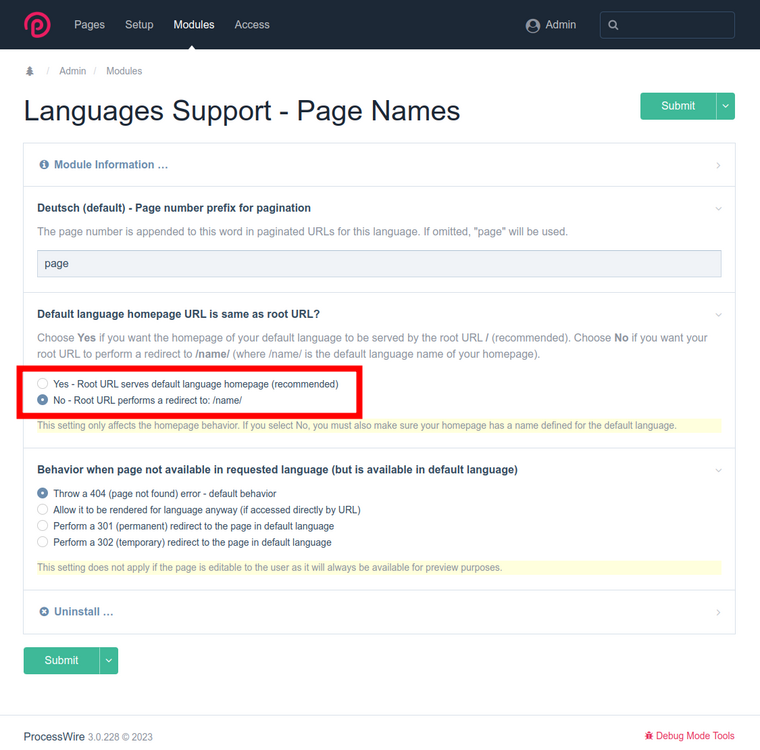Click the Module Information info icon

coord(44,165)
